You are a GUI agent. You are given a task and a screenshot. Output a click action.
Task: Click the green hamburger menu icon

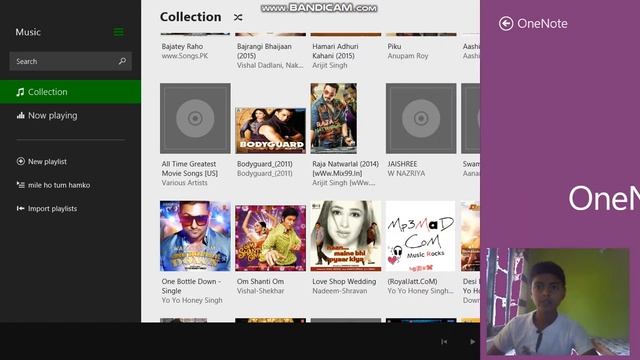click(x=118, y=32)
